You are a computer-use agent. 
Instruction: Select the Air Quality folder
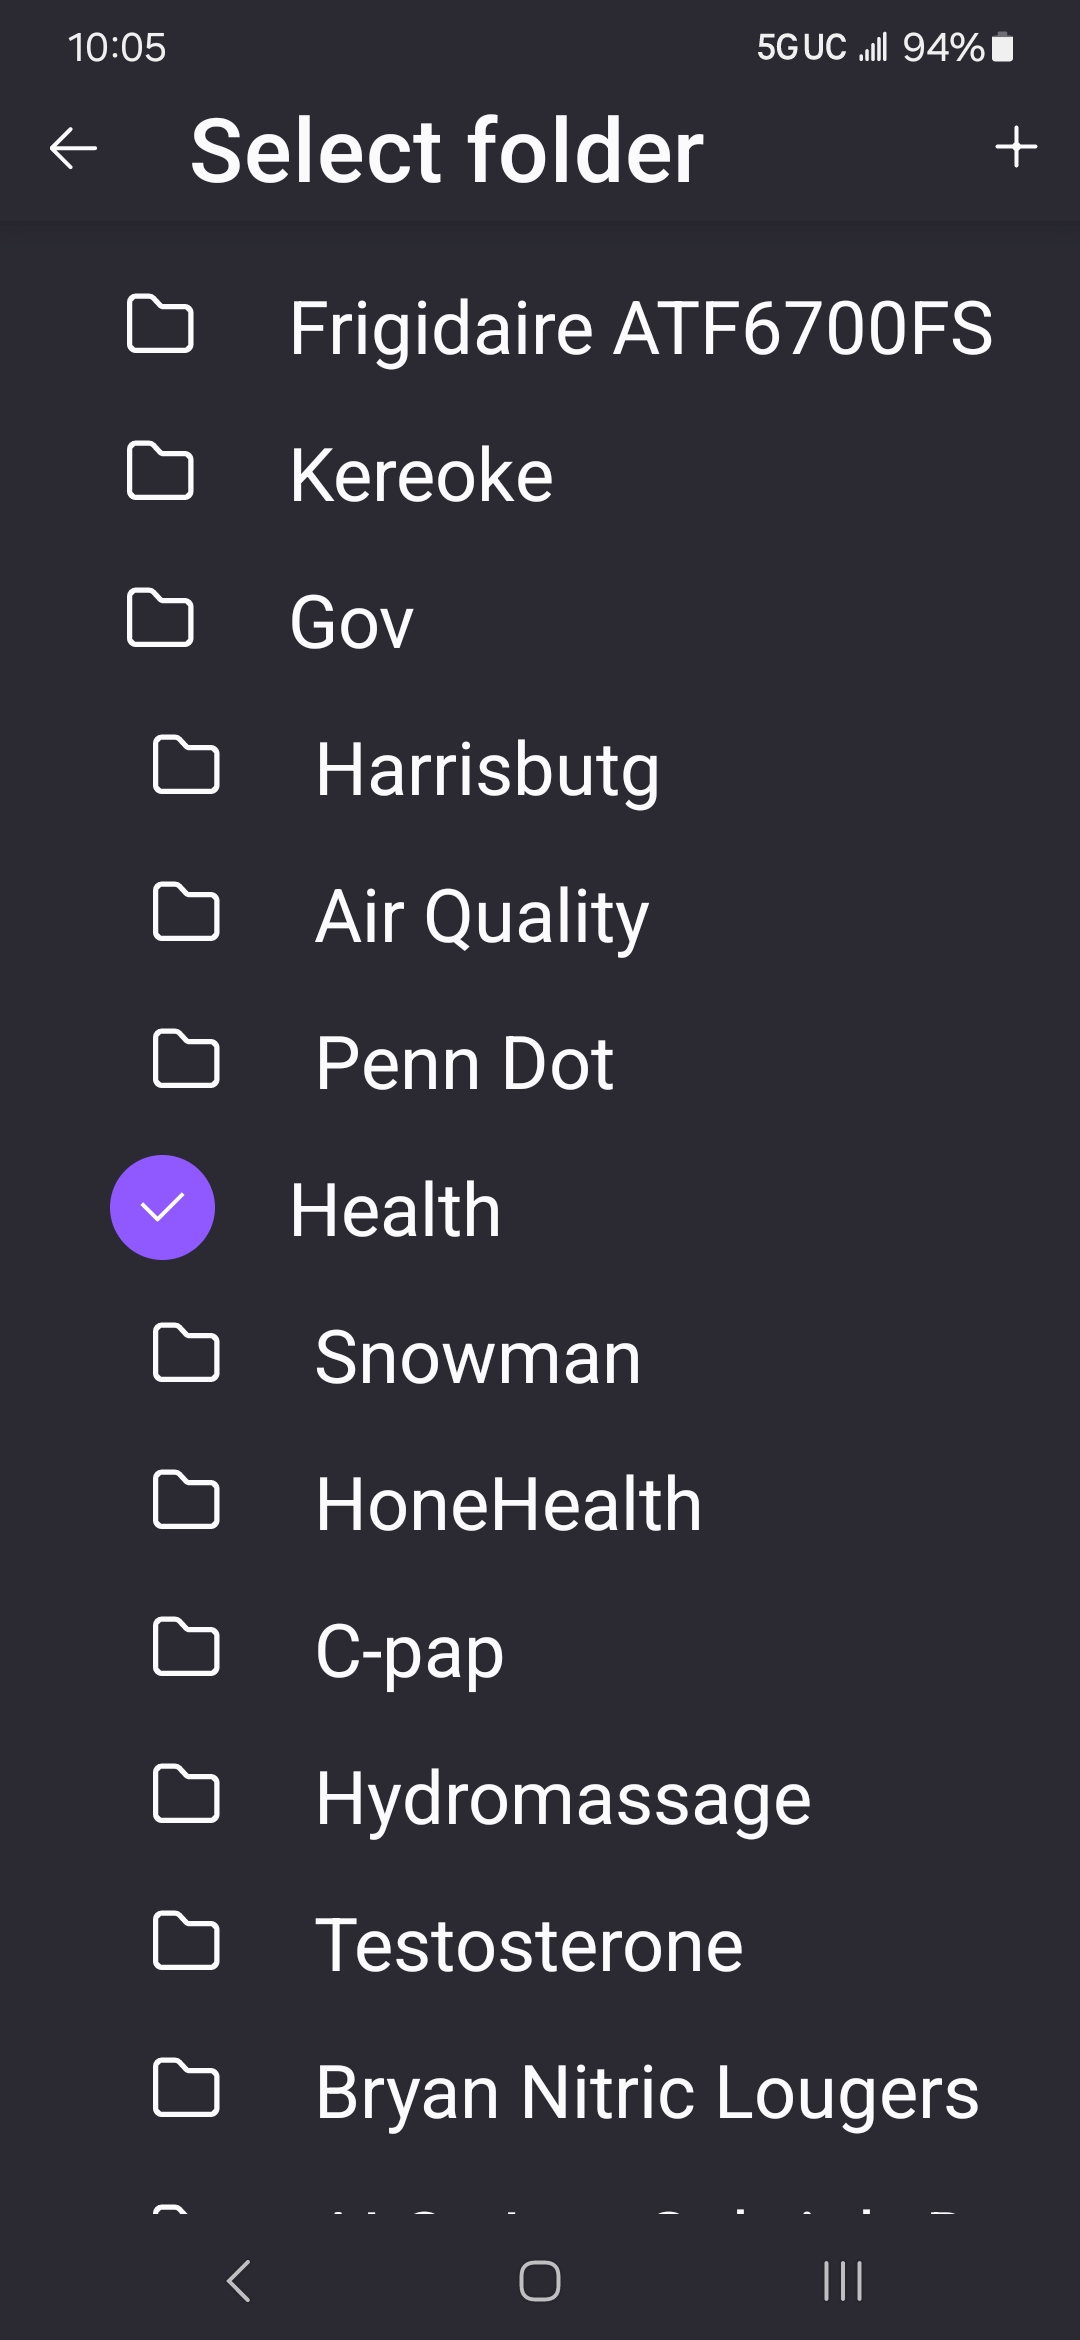(540, 916)
